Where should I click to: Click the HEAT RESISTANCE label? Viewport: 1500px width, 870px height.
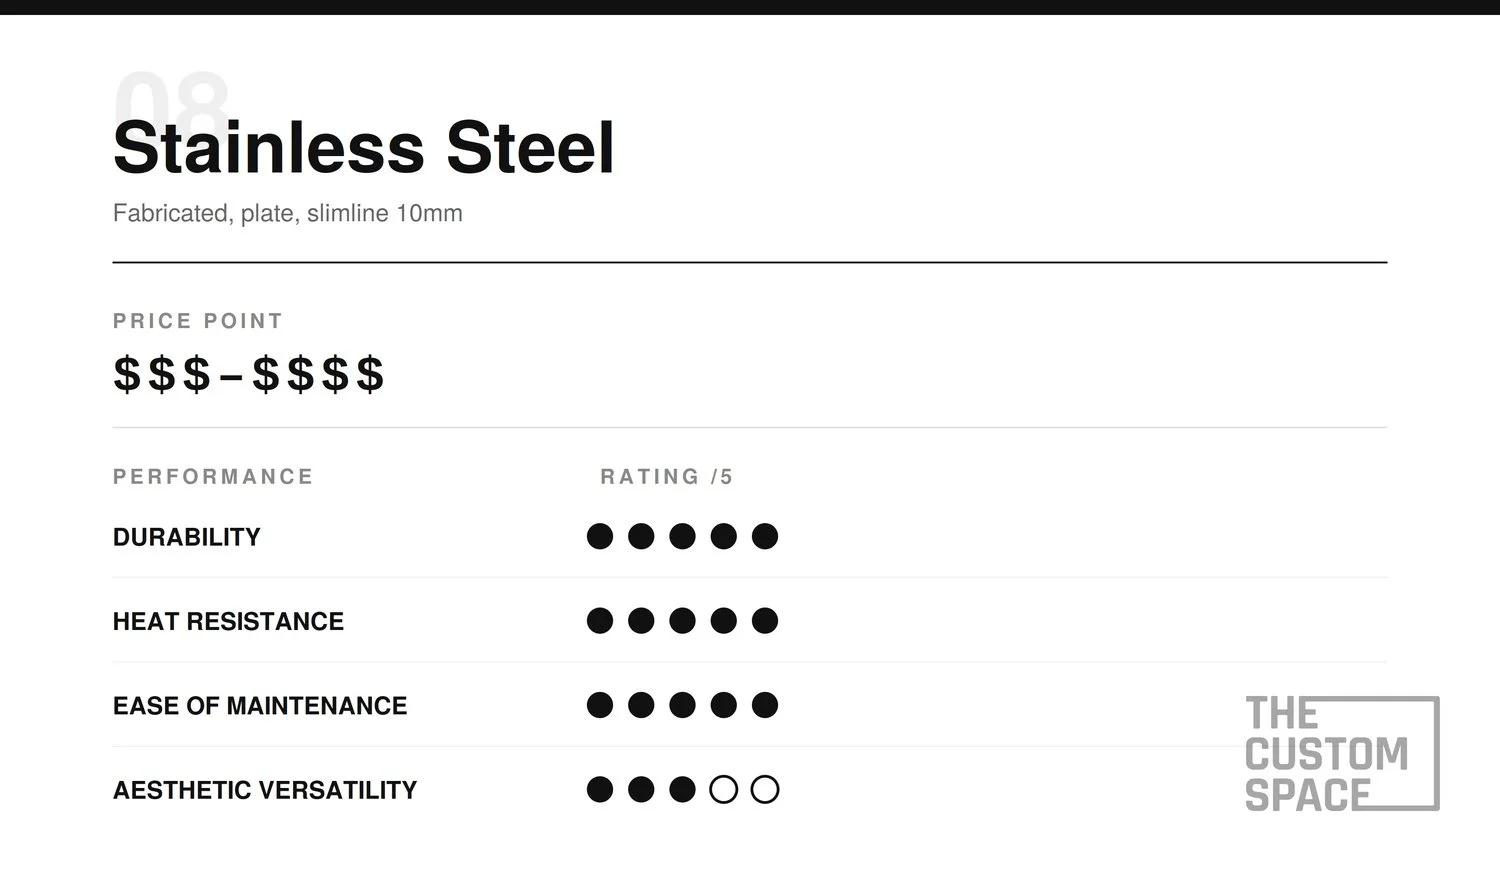pyautogui.click(x=228, y=621)
